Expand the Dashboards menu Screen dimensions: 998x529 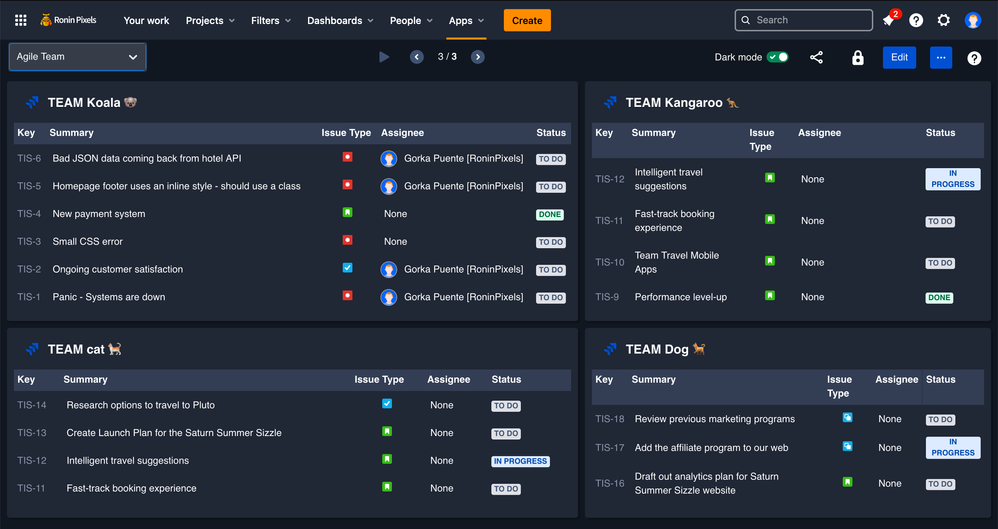pyautogui.click(x=341, y=20)
